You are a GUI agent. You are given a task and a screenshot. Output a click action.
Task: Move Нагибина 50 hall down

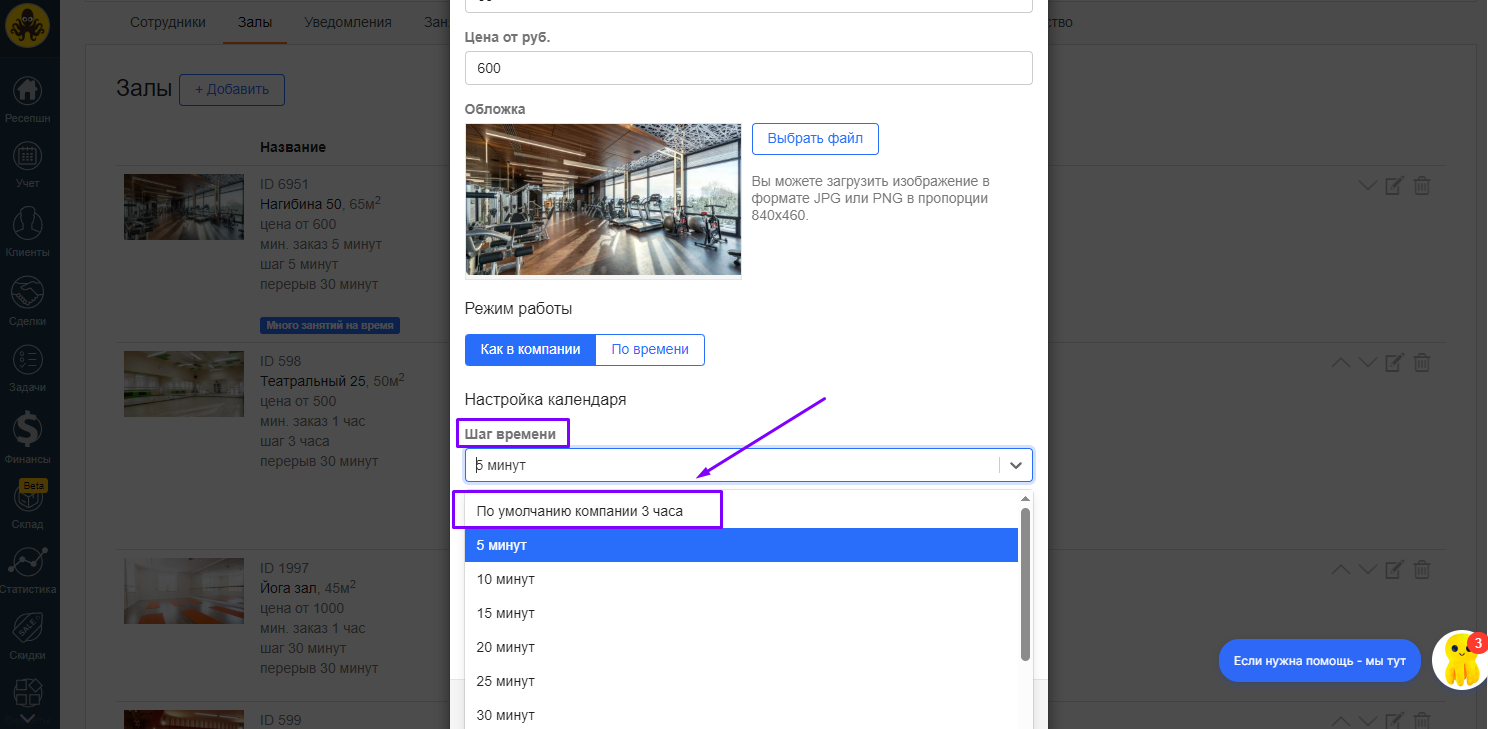point(1368,186)
